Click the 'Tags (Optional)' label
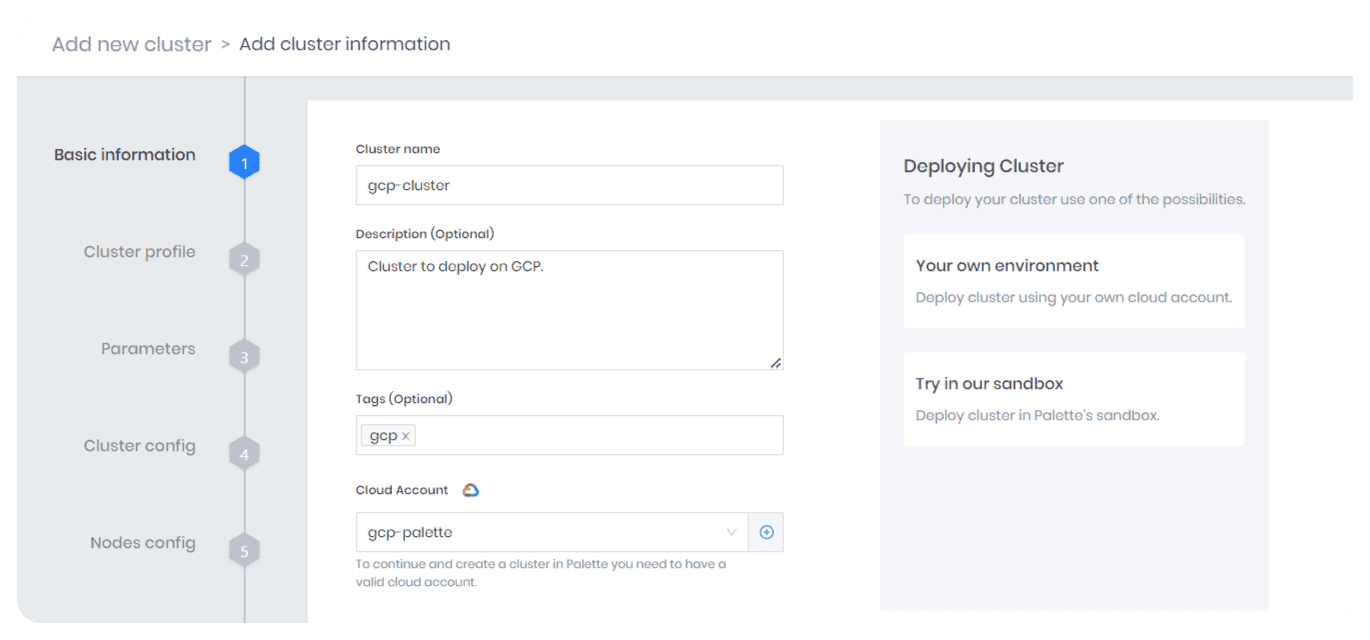Screen dimensions: 1370x640 coord(404,399)
